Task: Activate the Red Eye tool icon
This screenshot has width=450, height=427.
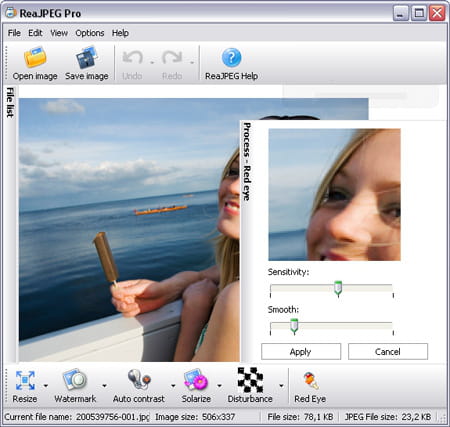Action: [311, 381]
